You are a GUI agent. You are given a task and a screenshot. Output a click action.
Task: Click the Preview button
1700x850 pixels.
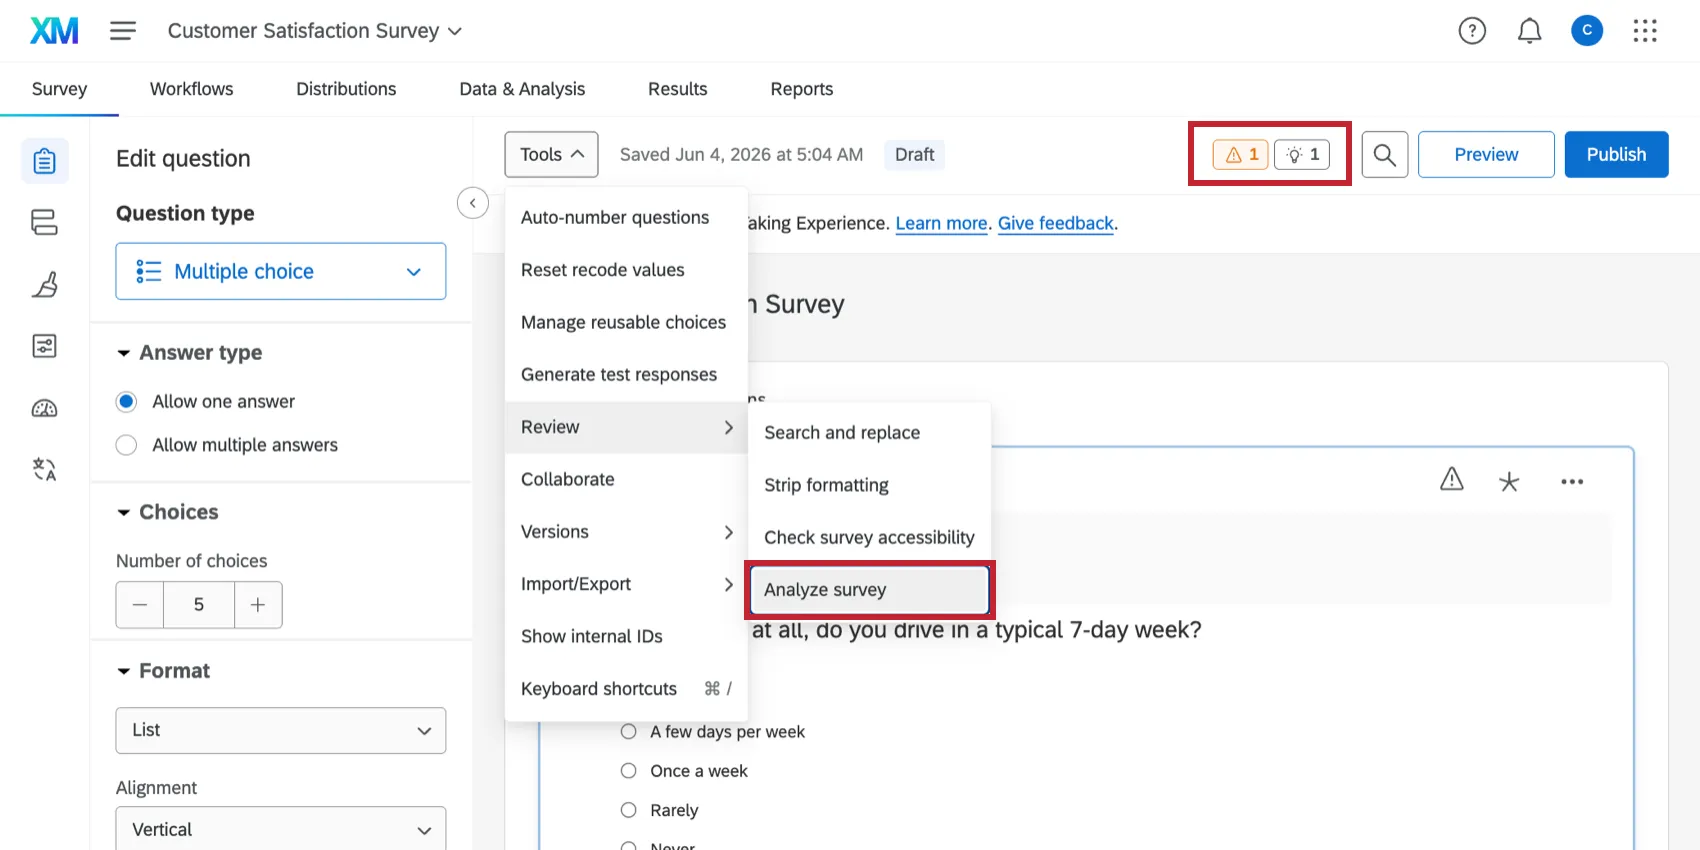point(1486,154)
